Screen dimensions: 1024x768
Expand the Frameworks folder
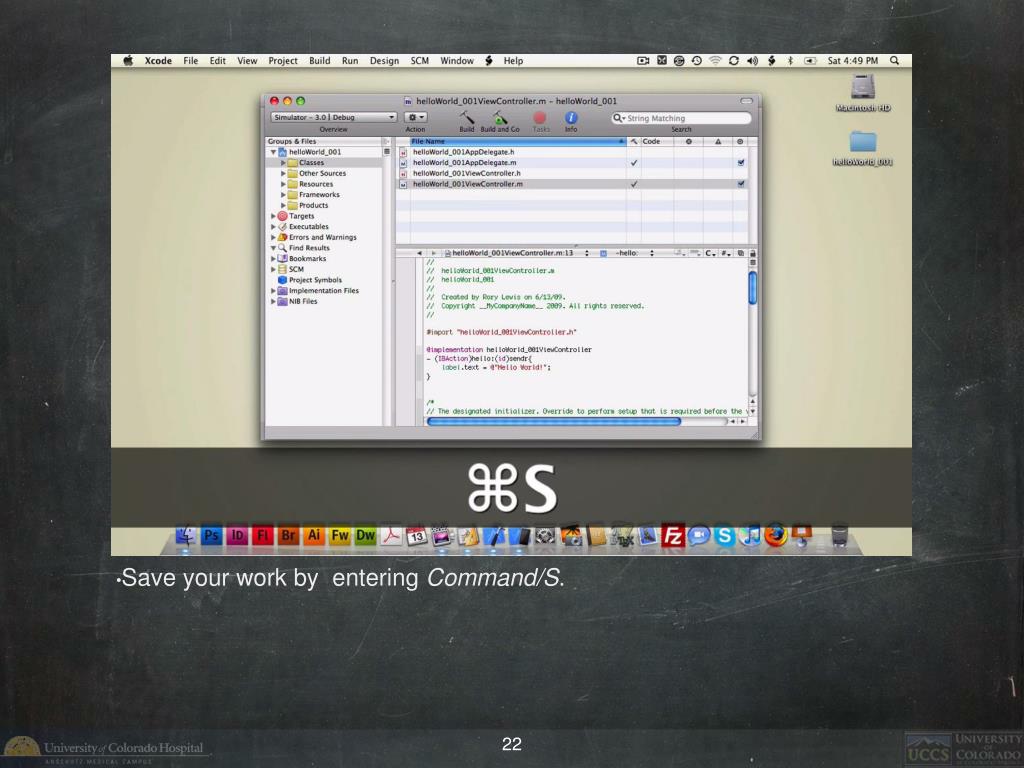(x=283, y=195)
